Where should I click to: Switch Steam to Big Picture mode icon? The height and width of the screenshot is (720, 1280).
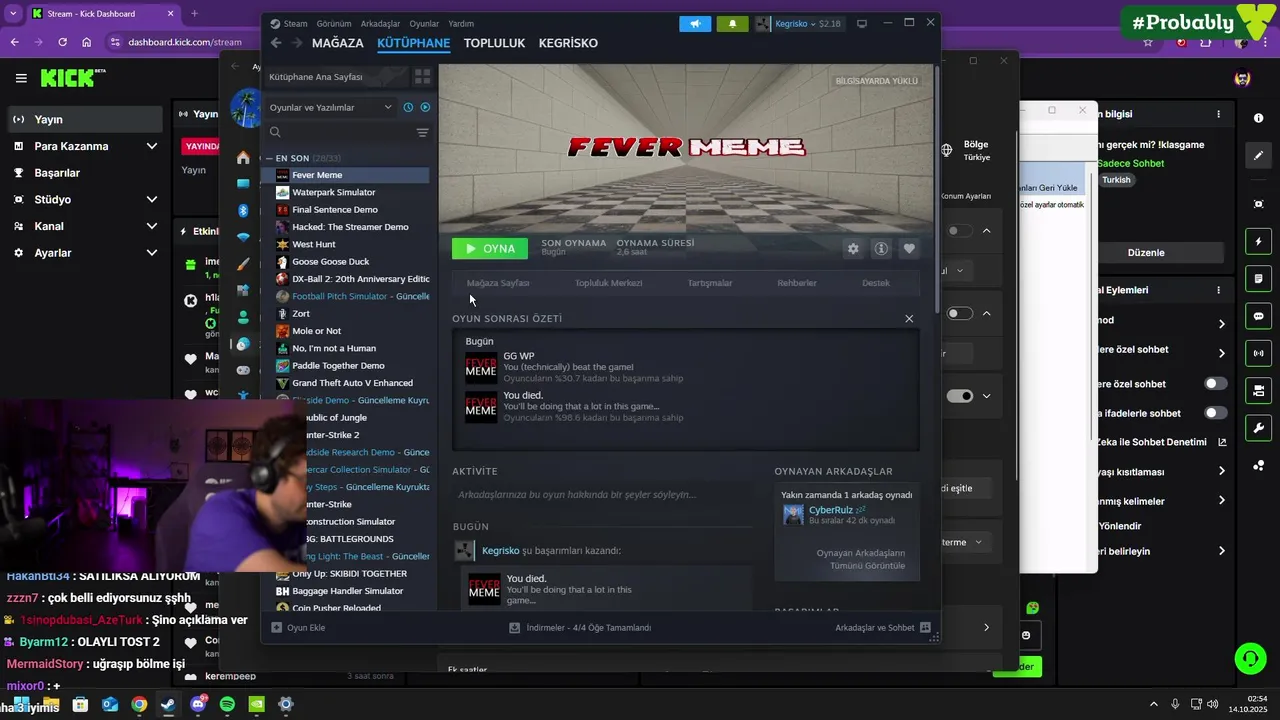pos(862,23)
